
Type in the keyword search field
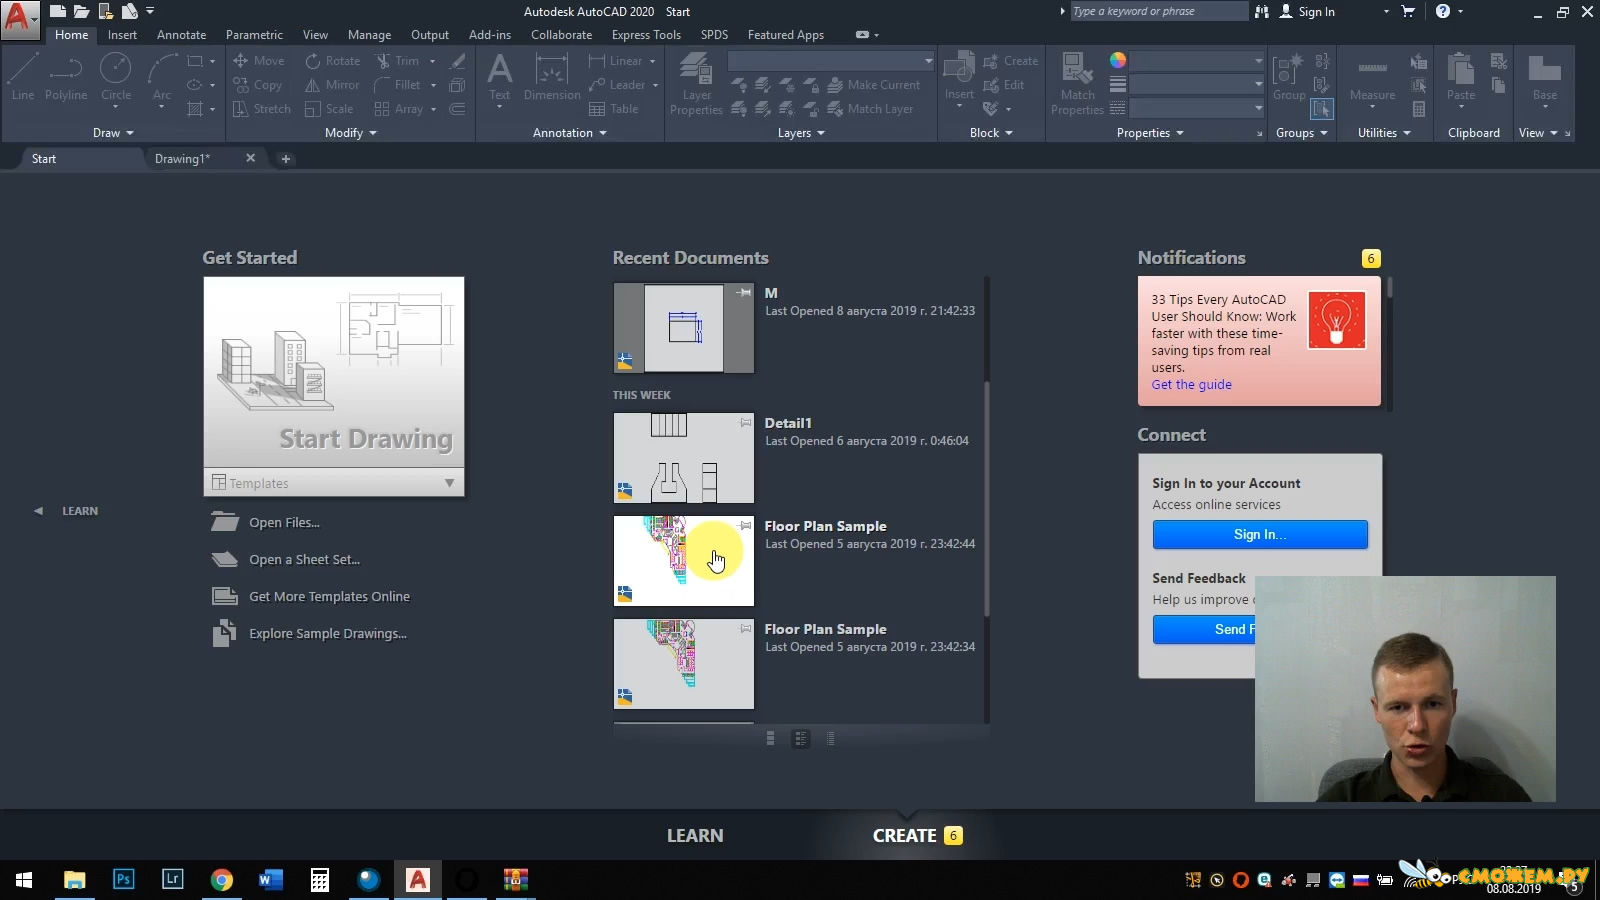[x=1158, y=12]
